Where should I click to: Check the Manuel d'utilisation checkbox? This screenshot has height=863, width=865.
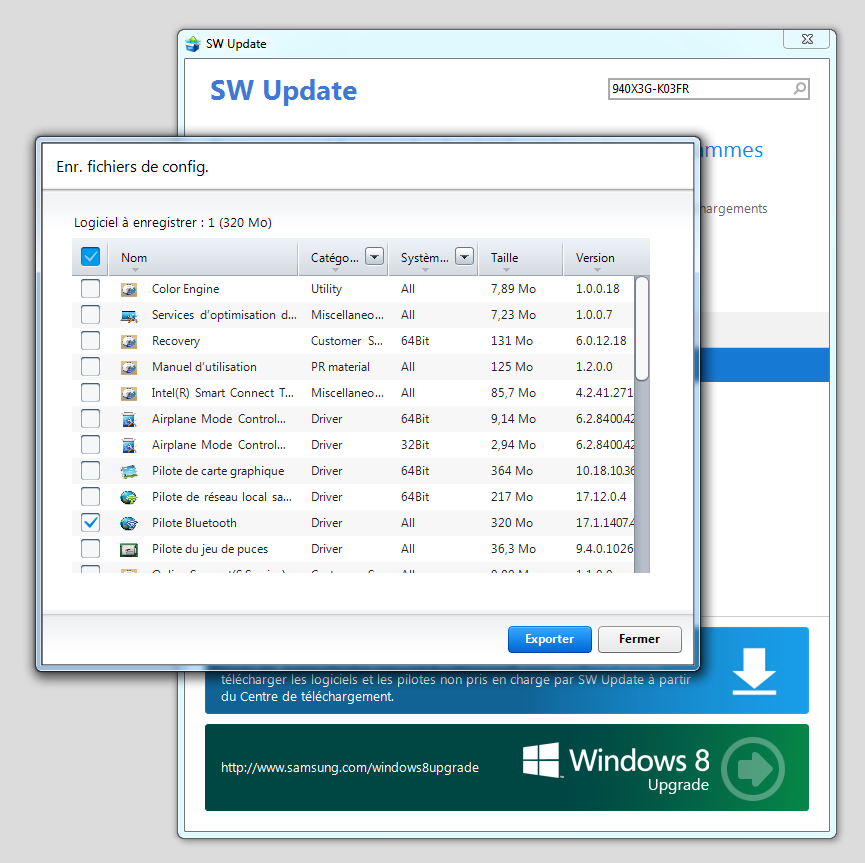(90, 366)
